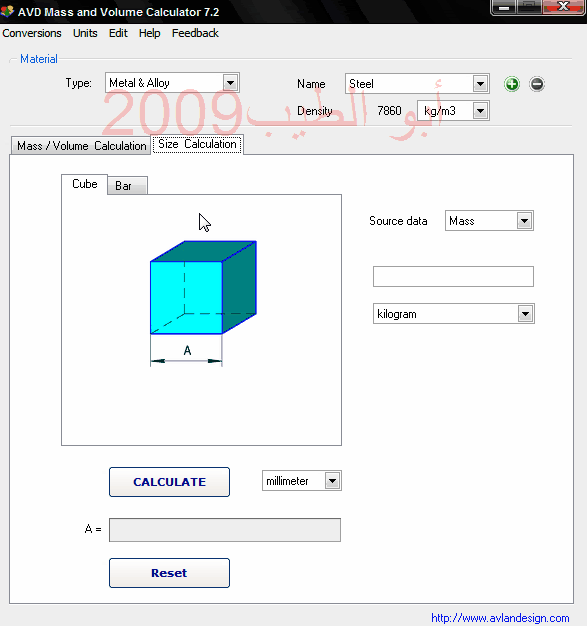Image resolution: width=587 pixels, height=626 pixels.
Task: Open the Help menu
Action: coord(150,33)
